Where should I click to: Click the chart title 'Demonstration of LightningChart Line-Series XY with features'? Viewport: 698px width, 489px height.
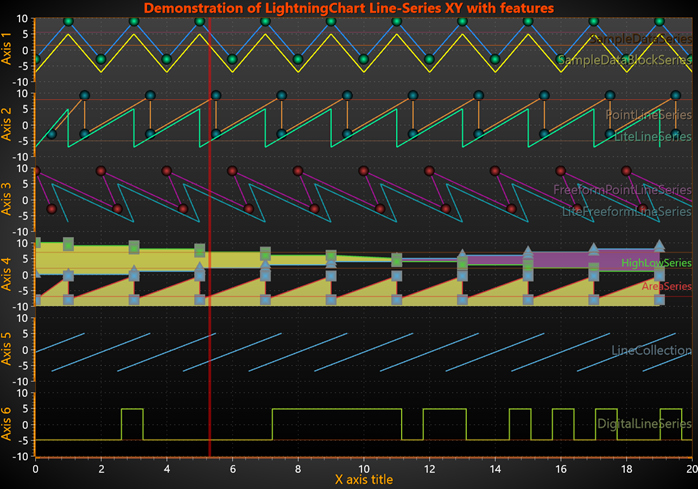coord(349,8)
